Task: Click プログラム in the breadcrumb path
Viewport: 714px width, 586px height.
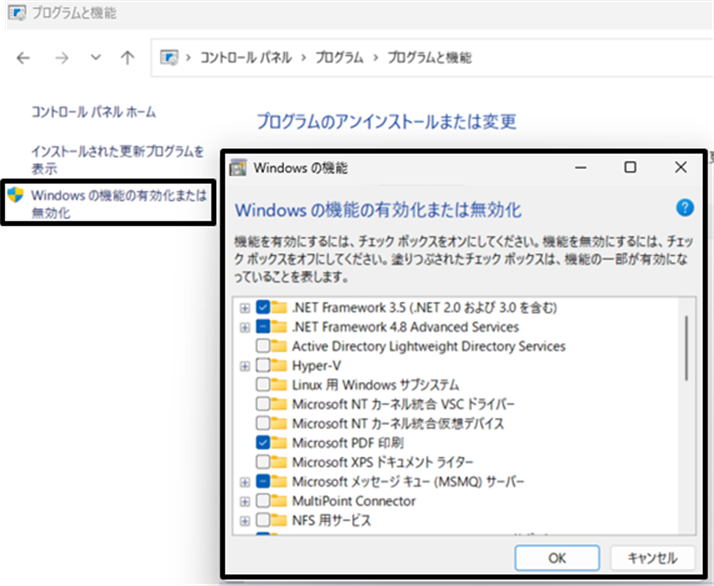Action: tap(339, 58)
